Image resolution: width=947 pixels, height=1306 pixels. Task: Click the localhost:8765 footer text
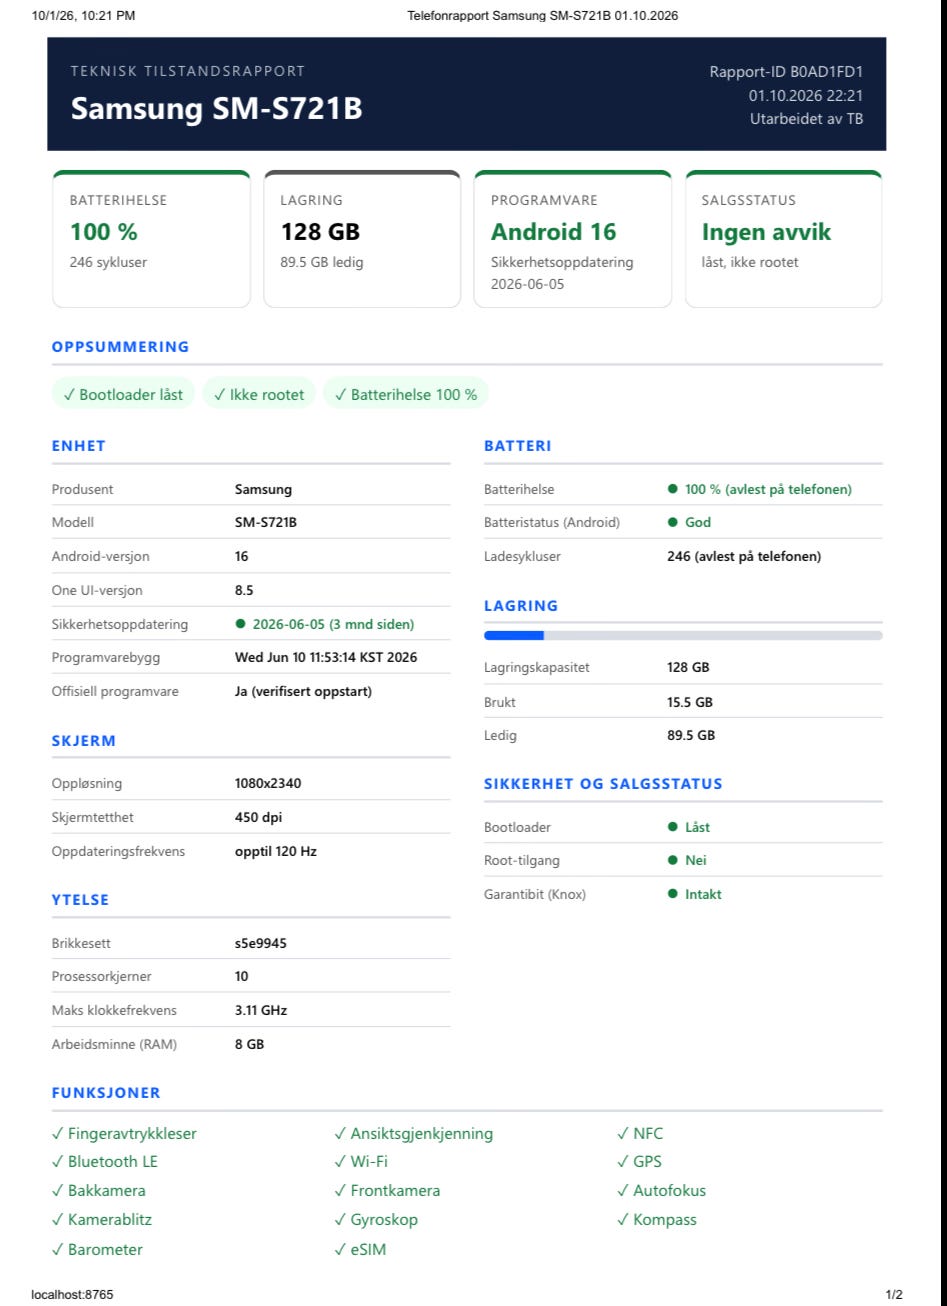[x=72, y=1295]
